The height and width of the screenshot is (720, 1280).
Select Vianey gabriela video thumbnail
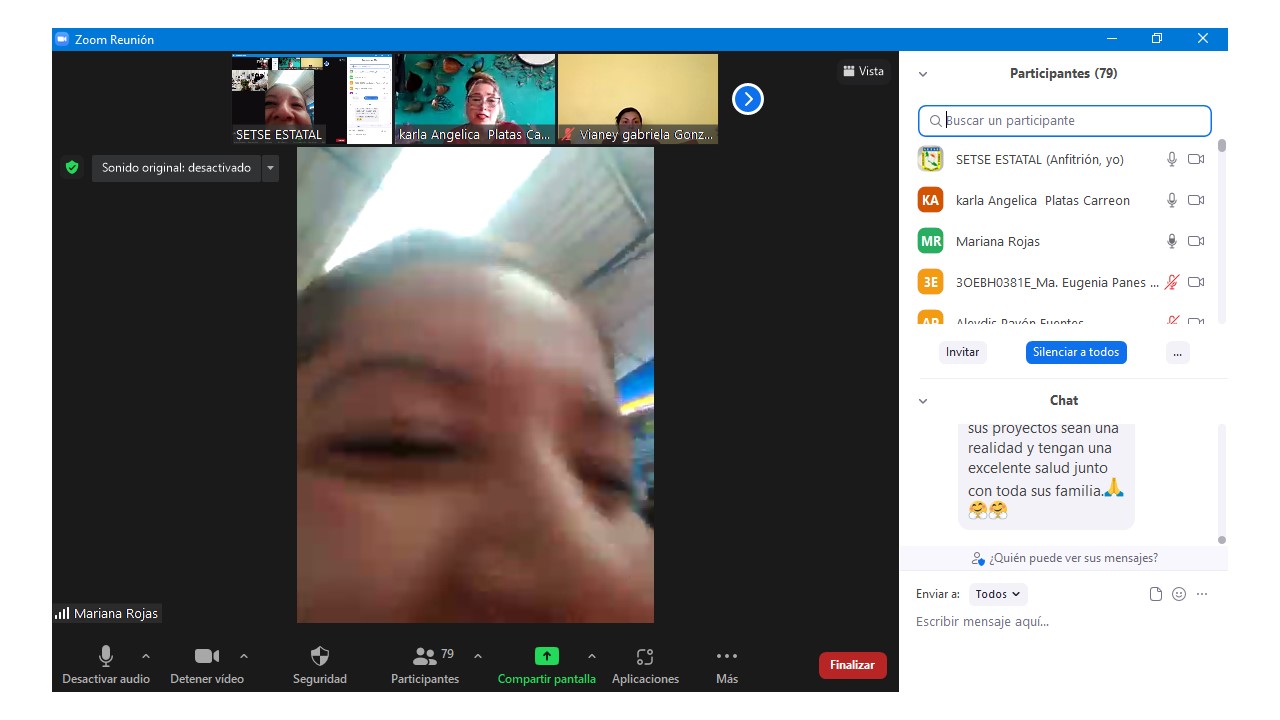tap(638, 99)
